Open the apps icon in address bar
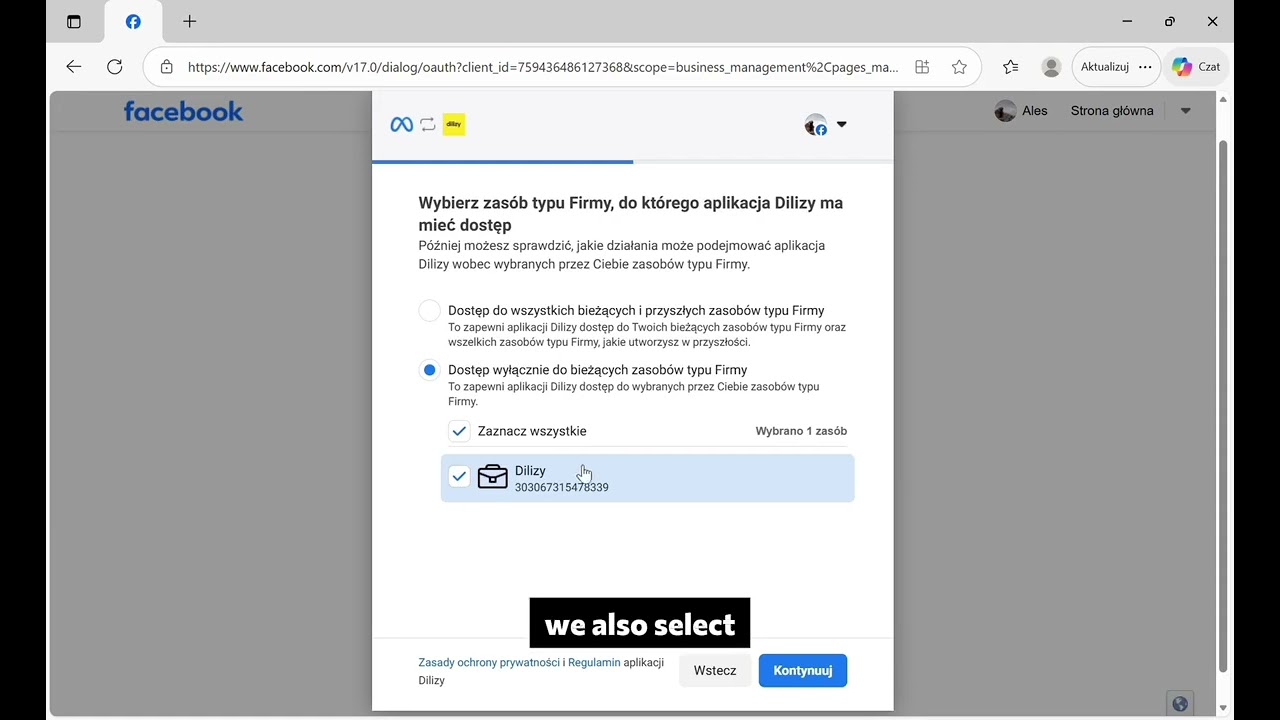Image resolution: width=1280 pixels, height=720 pixels. click(x=922, y=67)
